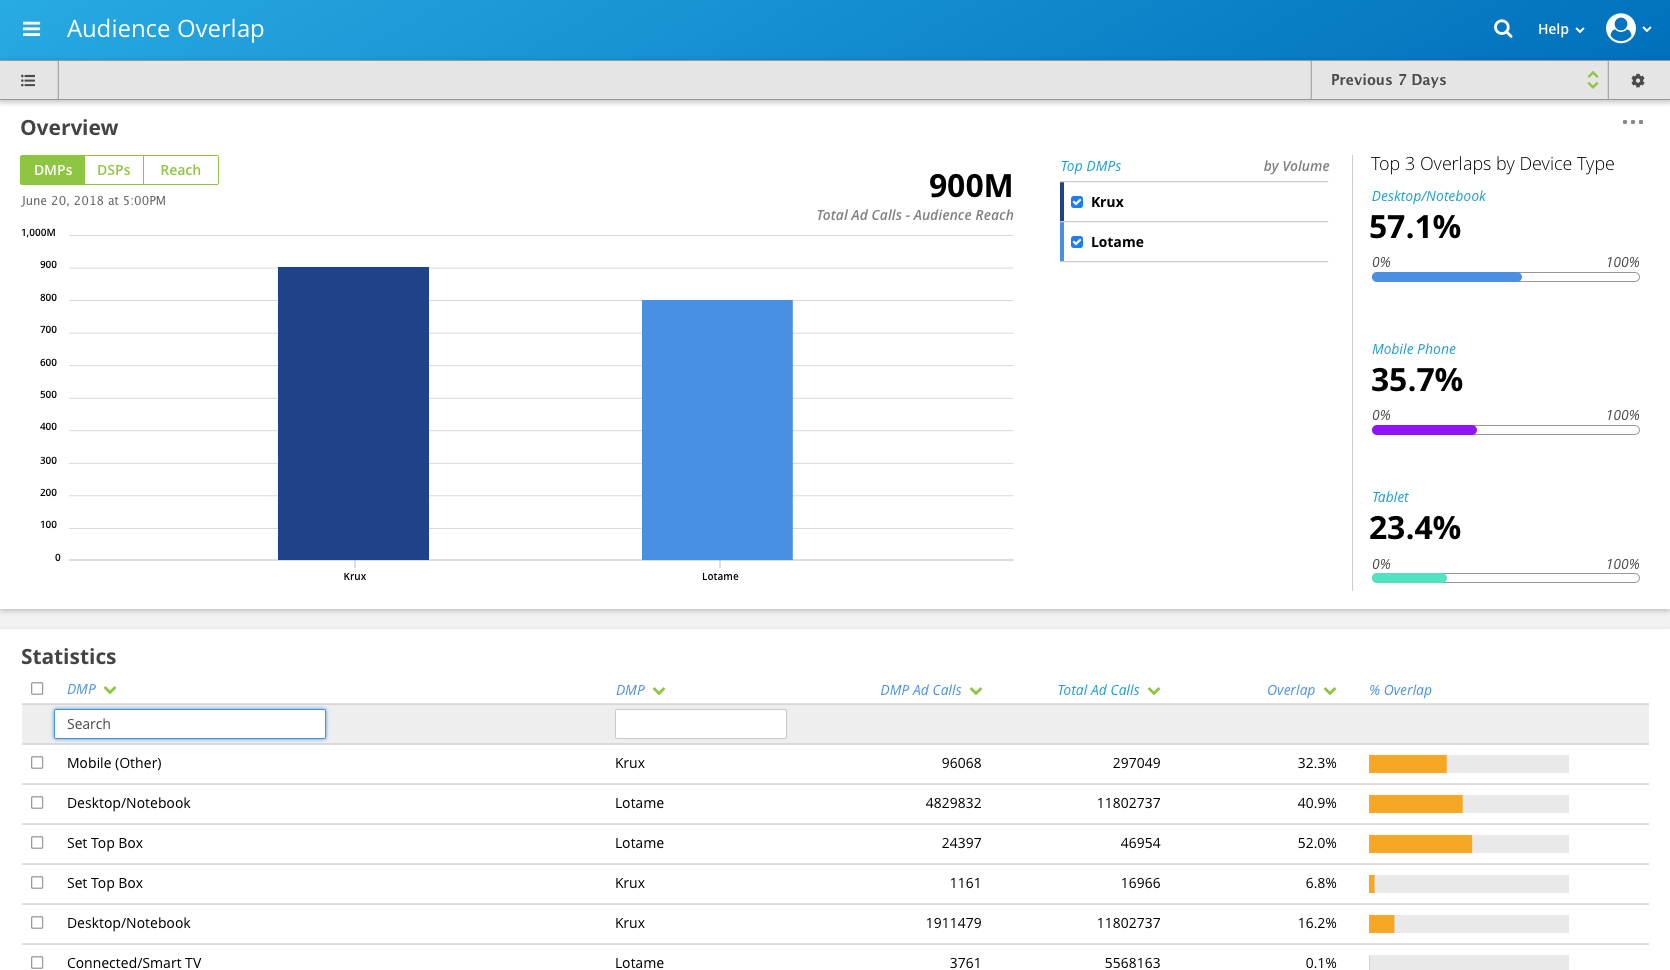Image resolution: width=1670 pixels, height=970 pixels.
Task: Open the hamburger navigation menu
Action: pyautogui.click(x=31, y=29)
